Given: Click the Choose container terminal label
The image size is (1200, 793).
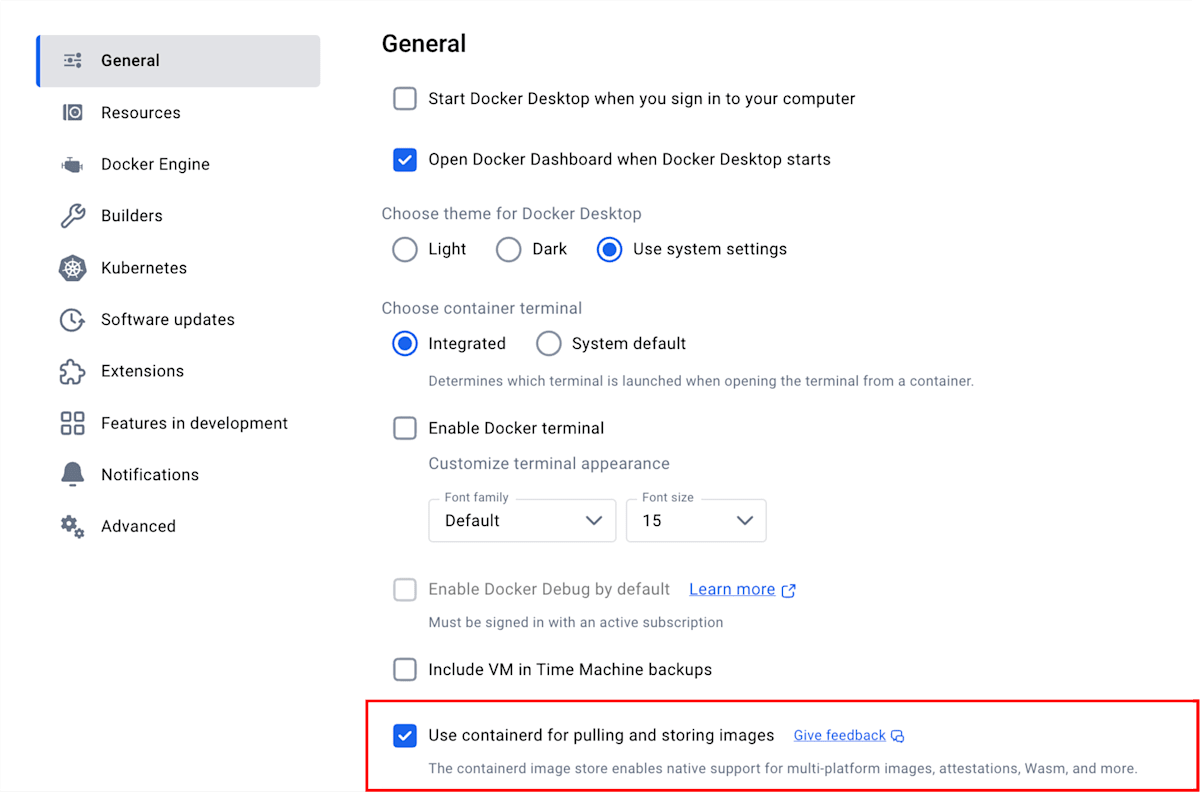Looking at the screenshot, I should coord(482,308).
